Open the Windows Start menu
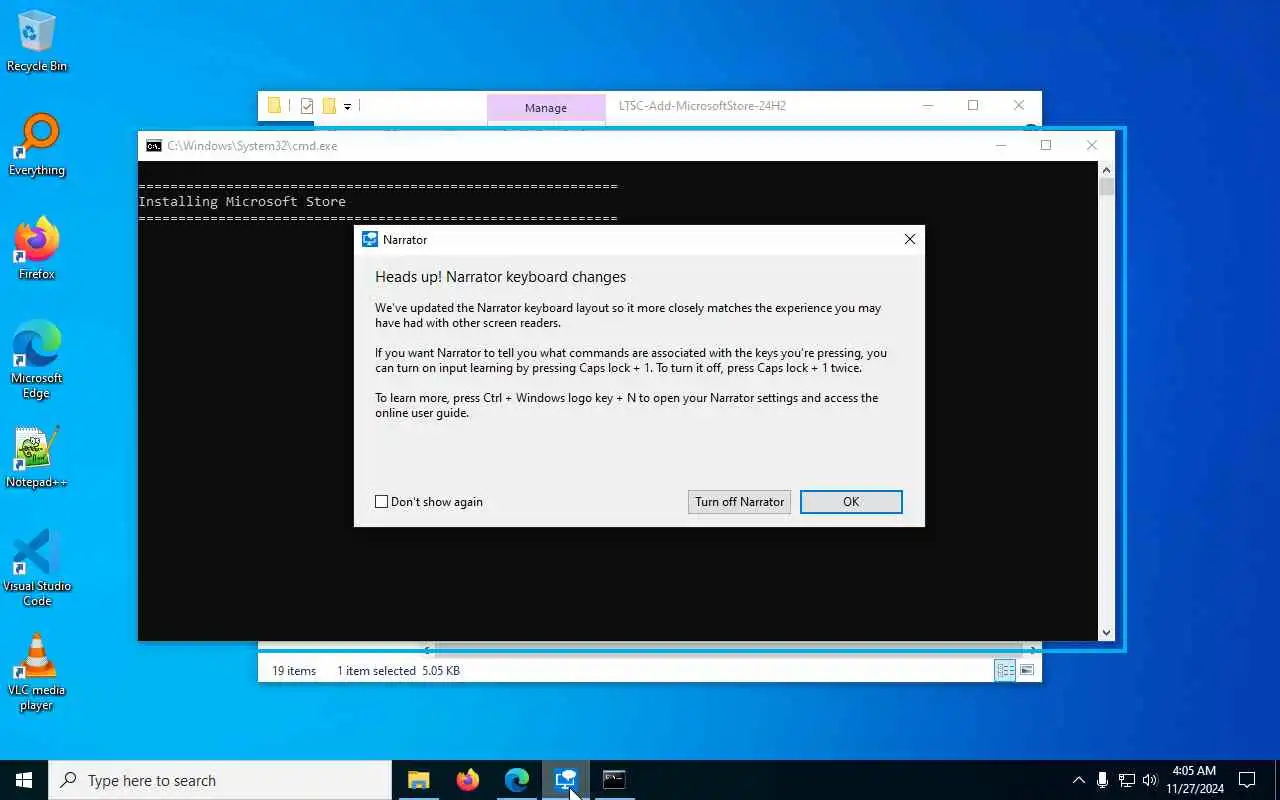 [x=24, y=780]
